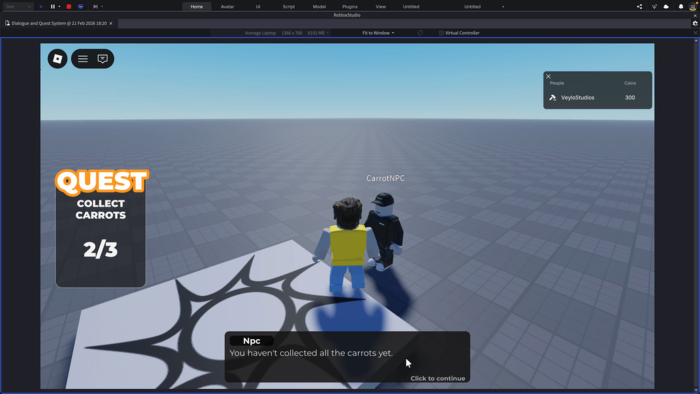Open the UI ribbon tab

tap(258, 7)
